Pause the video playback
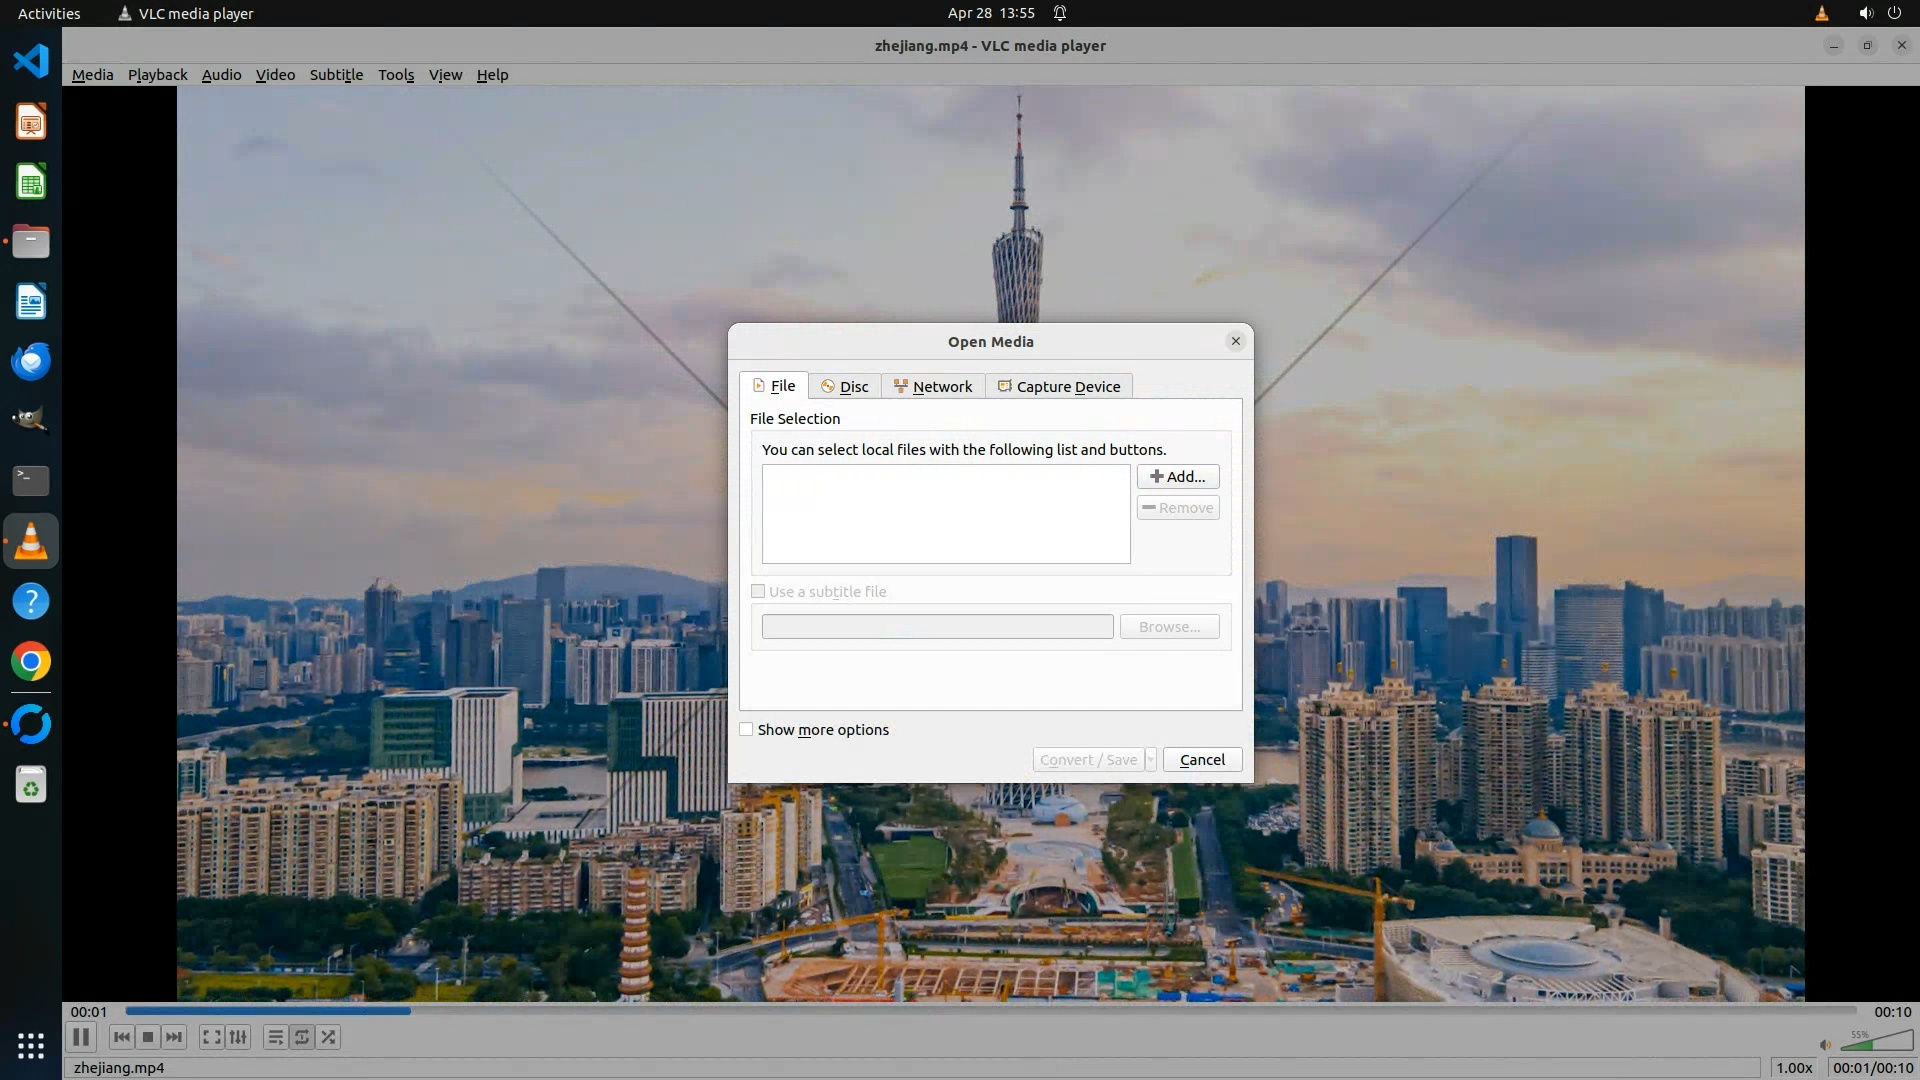This screenshot has width=1920, height=1080. click(81, 1037)
